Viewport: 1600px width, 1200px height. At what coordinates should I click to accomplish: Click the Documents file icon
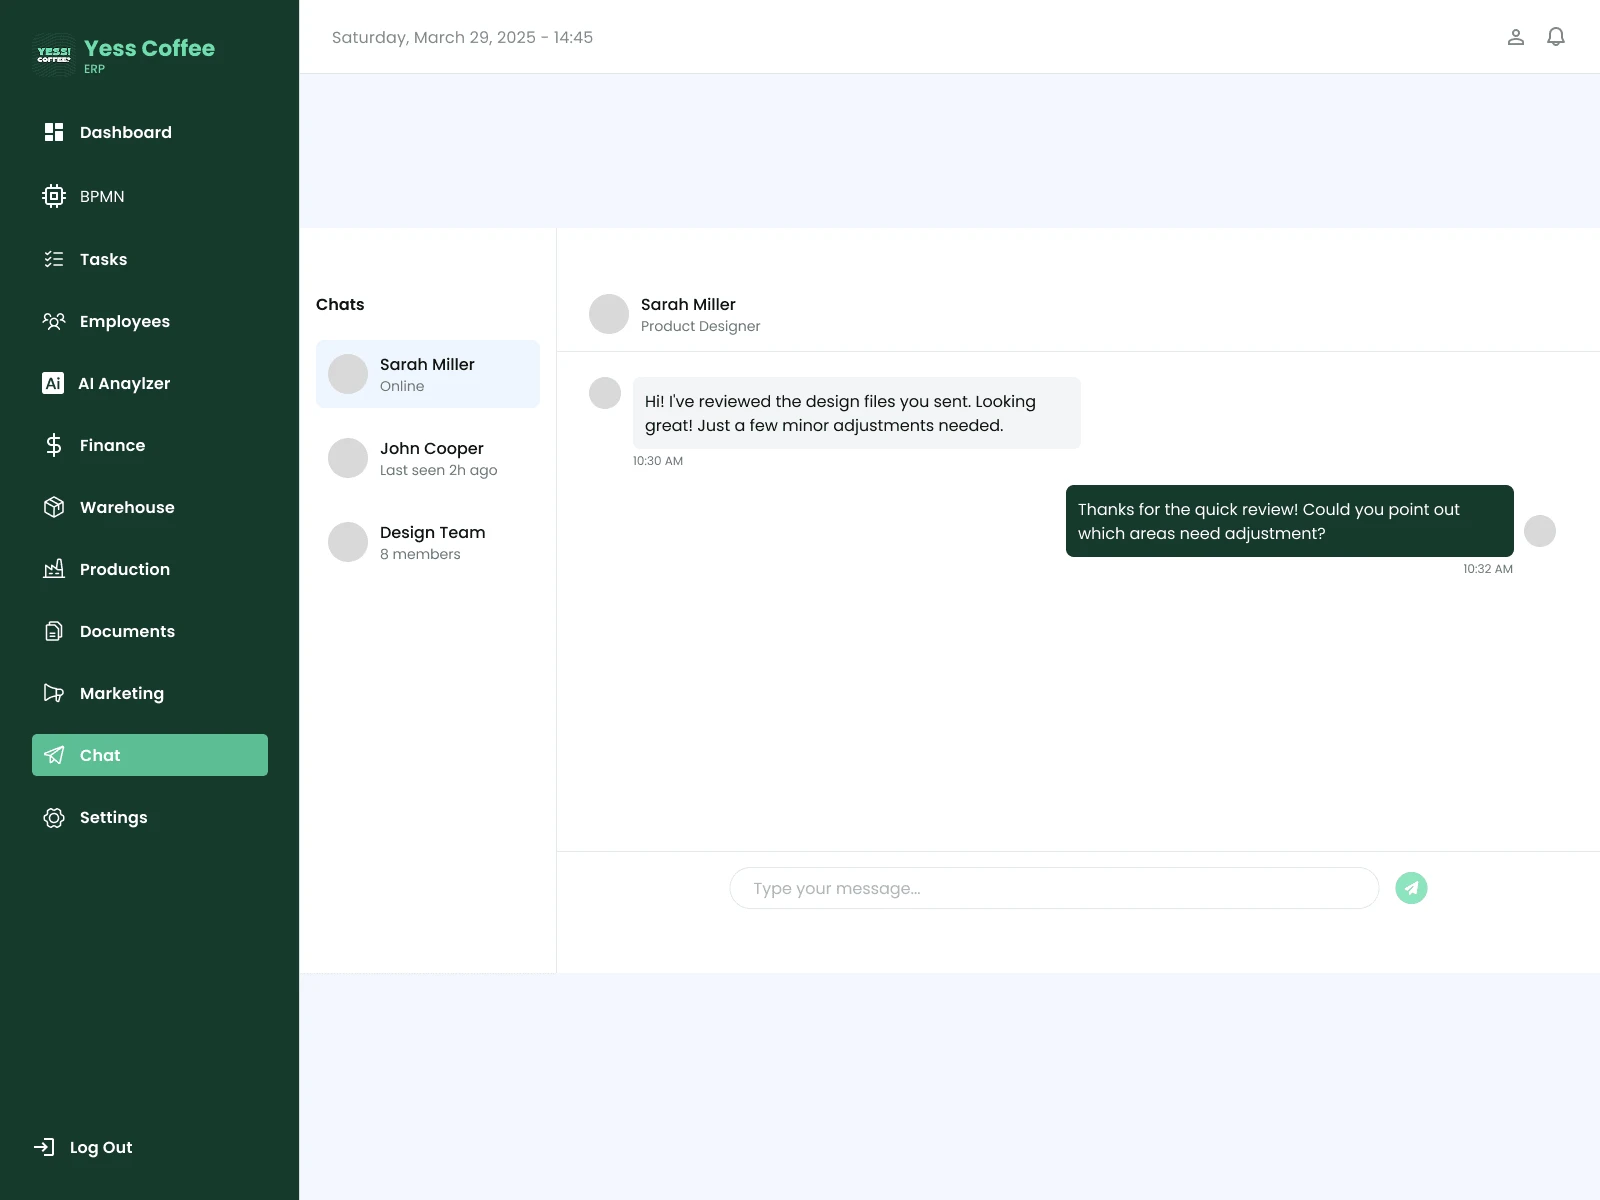(x=54, y=631)
